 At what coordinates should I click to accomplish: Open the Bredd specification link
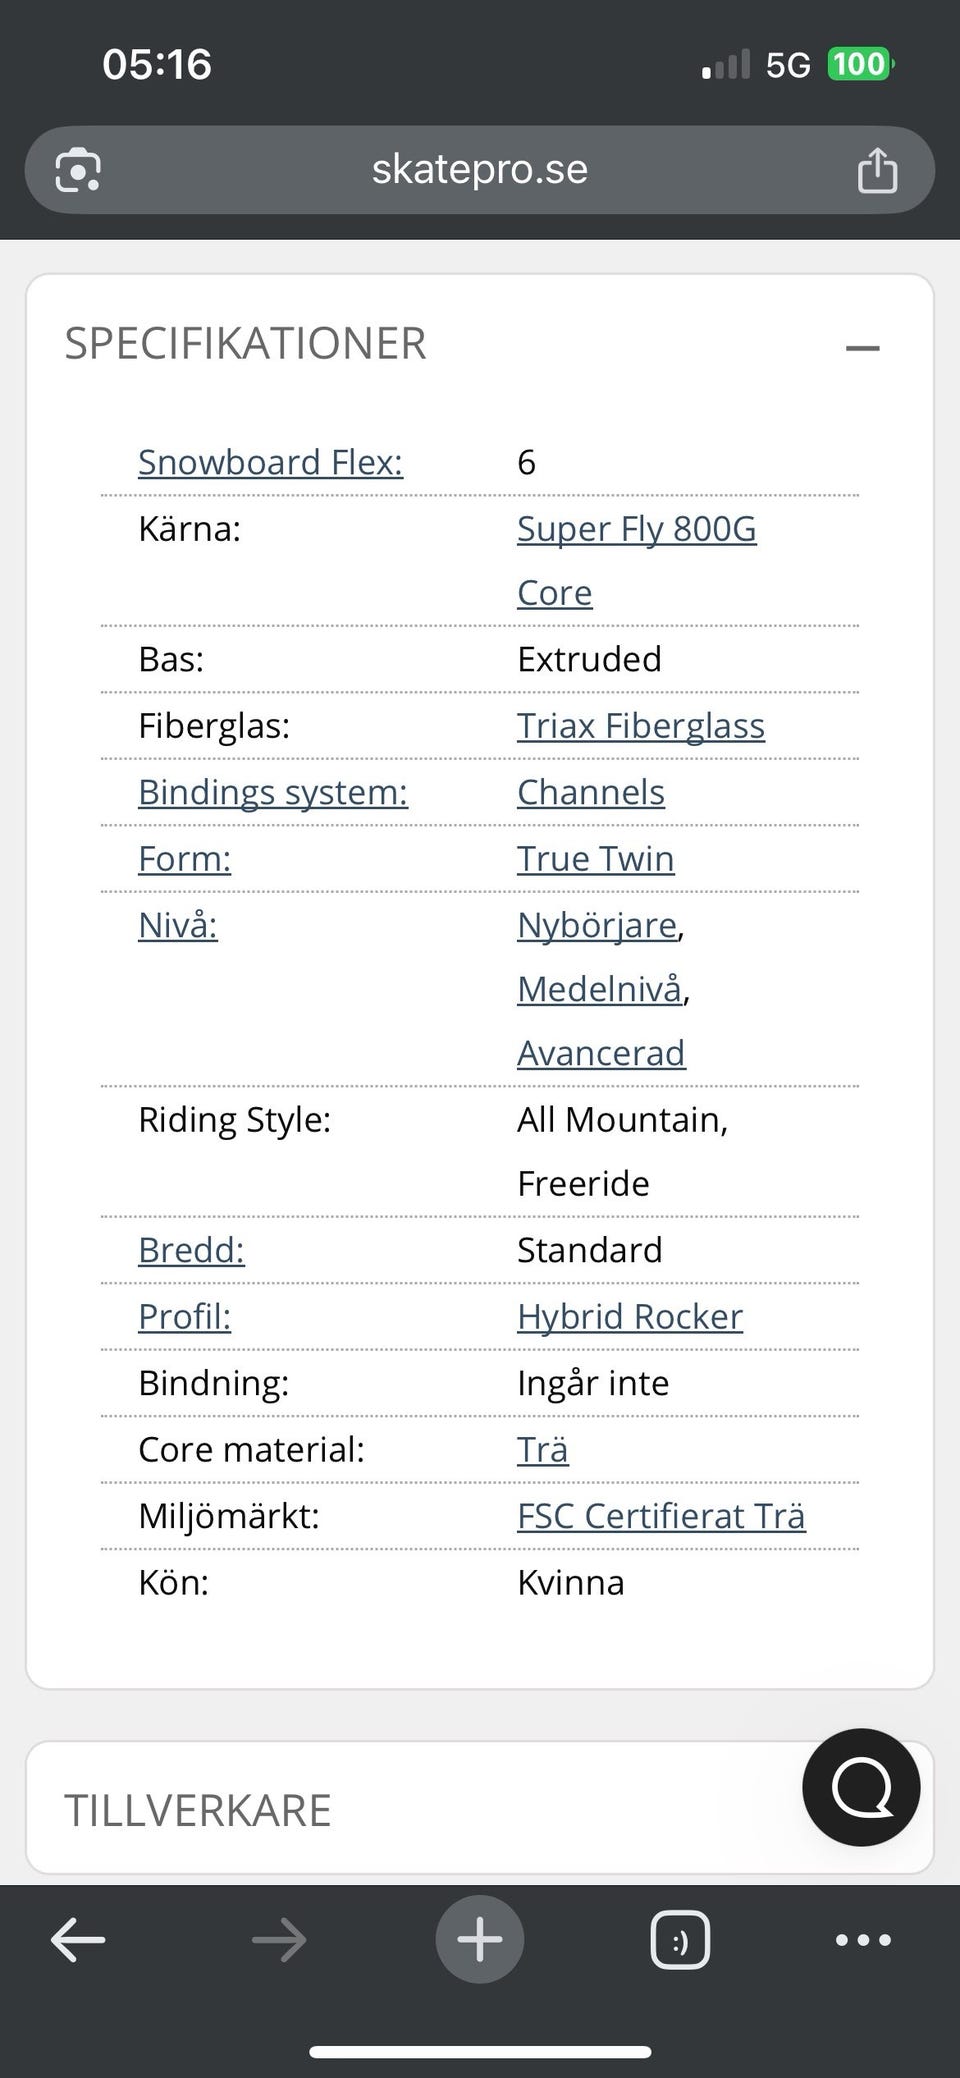[191, 1250]
